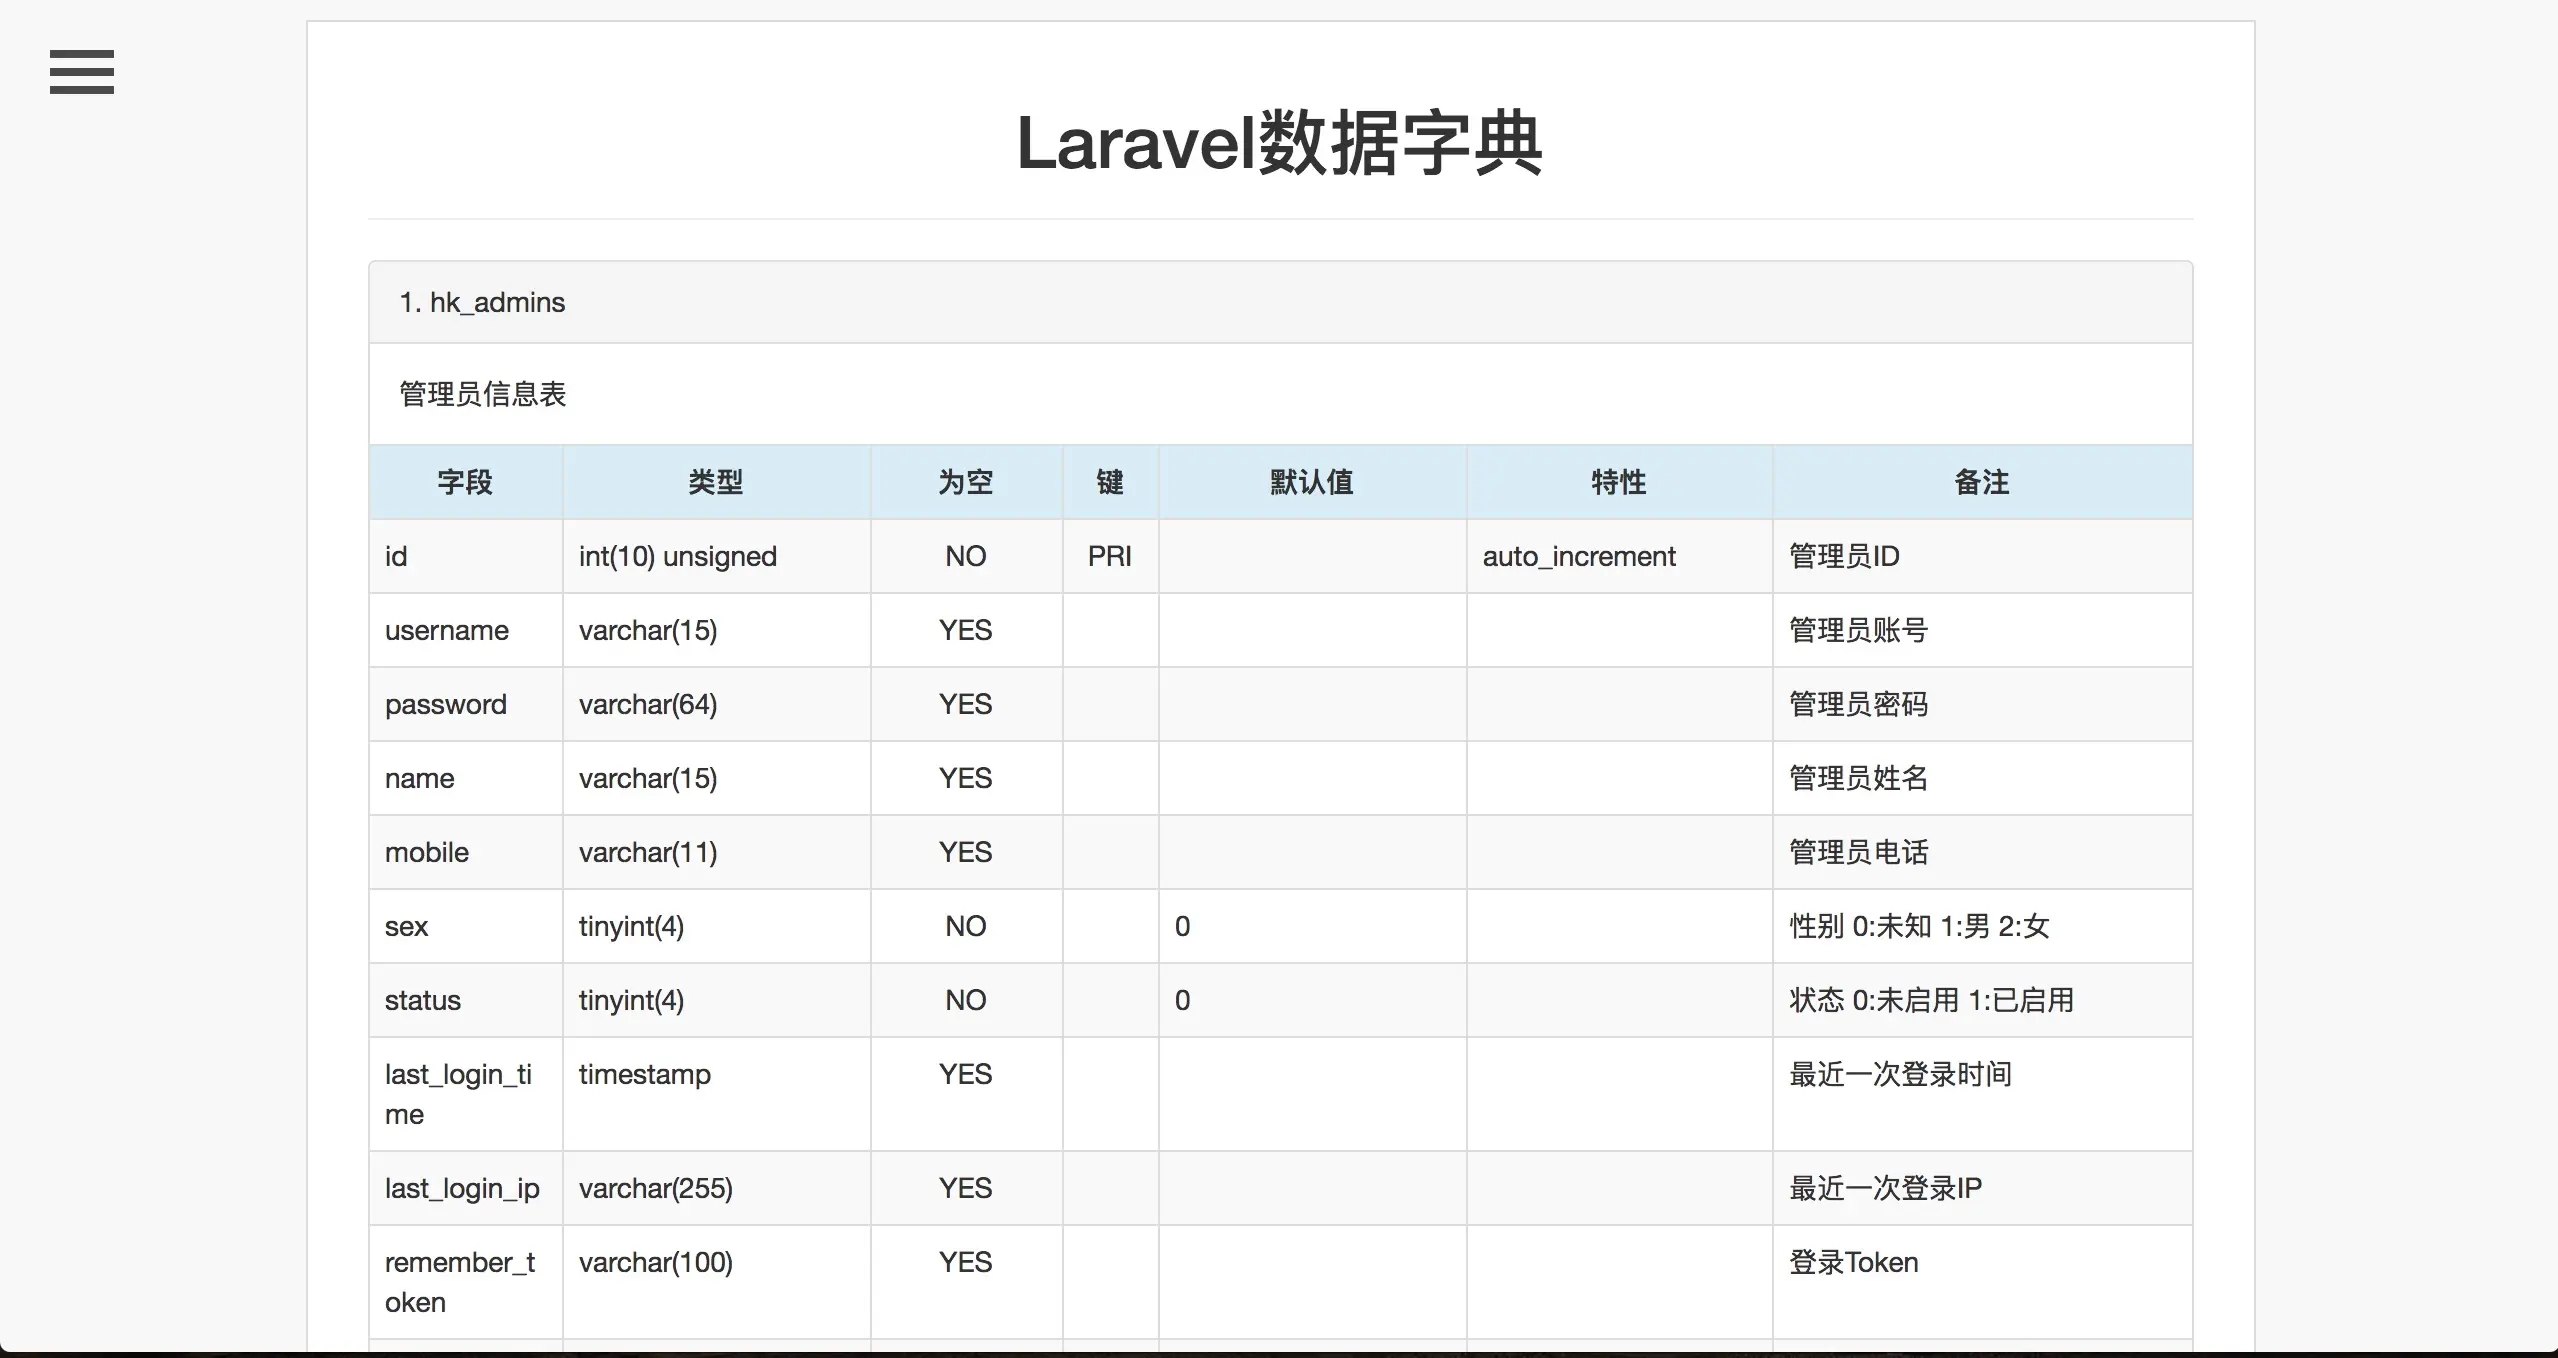Select the password field cell
Screen dimensions: 2558x1358
[446, 704]
